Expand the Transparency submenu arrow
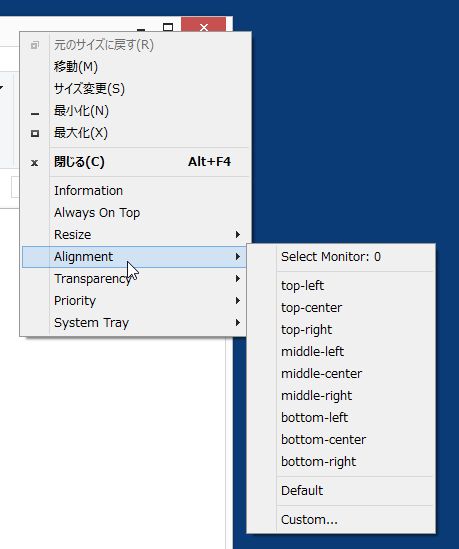 click(x=238, y=279)
